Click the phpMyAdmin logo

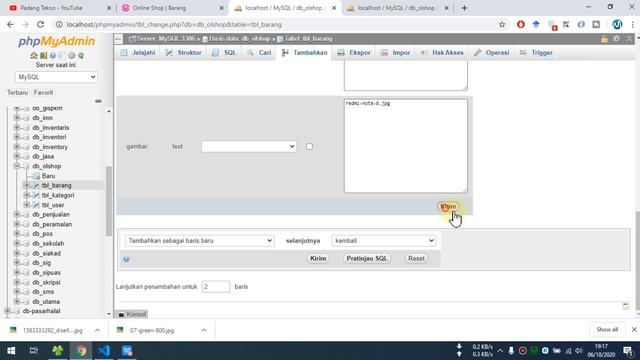(56, 41)
